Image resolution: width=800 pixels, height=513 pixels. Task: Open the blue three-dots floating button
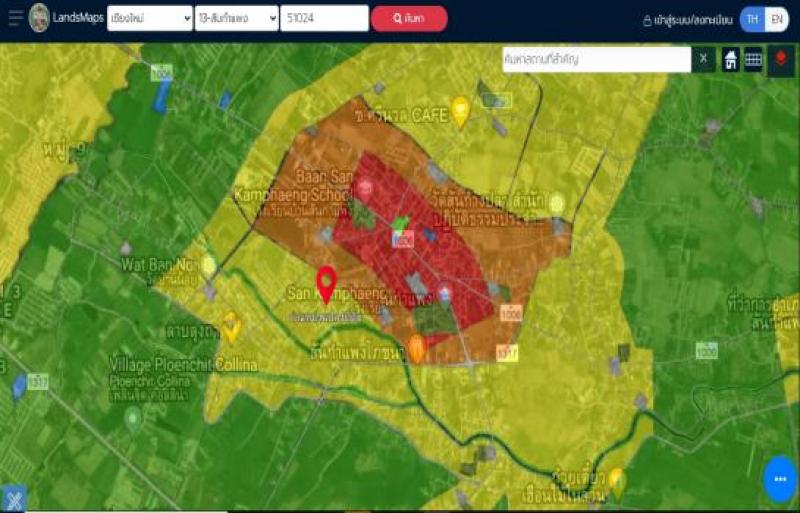779,479
